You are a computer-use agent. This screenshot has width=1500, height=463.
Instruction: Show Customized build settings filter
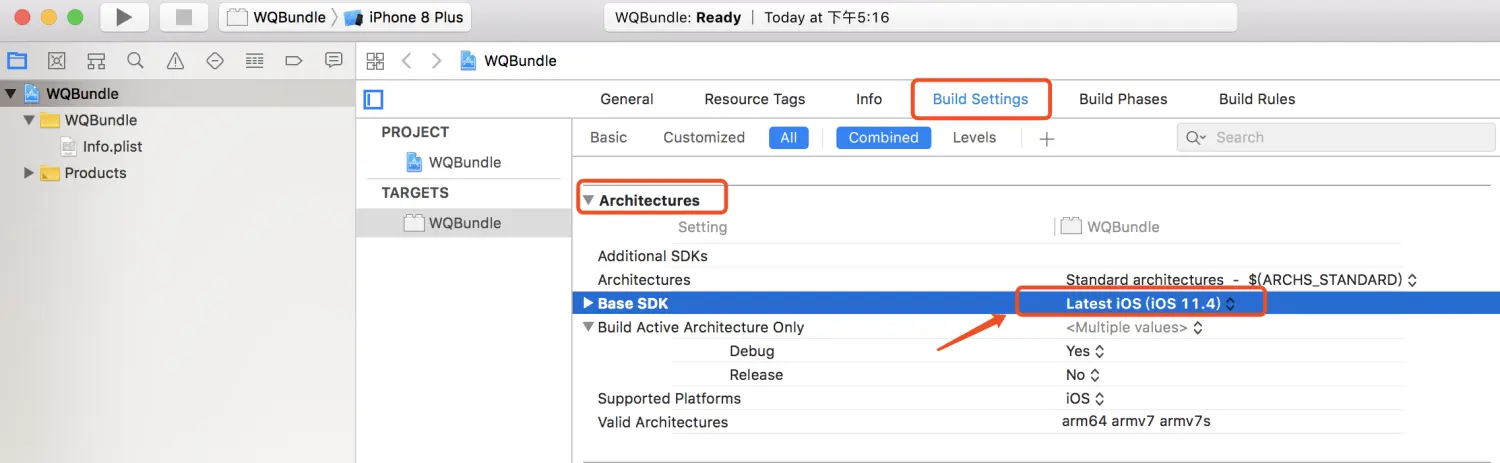pyautogui.click(x=704, y=138)
